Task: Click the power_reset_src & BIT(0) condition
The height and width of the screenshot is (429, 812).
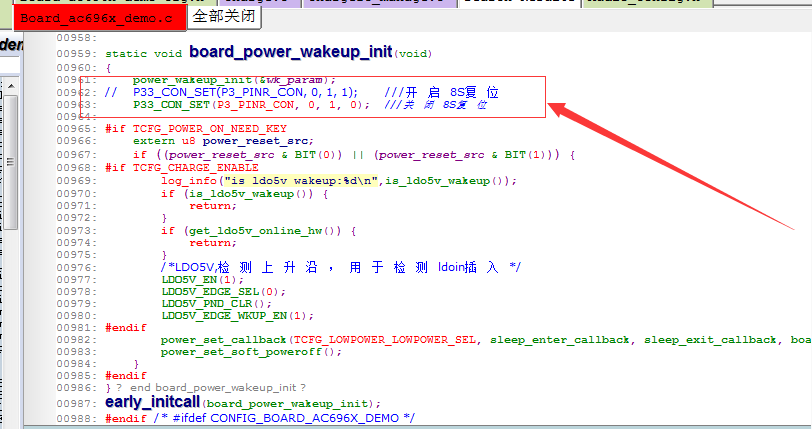Action: (252, 154)
